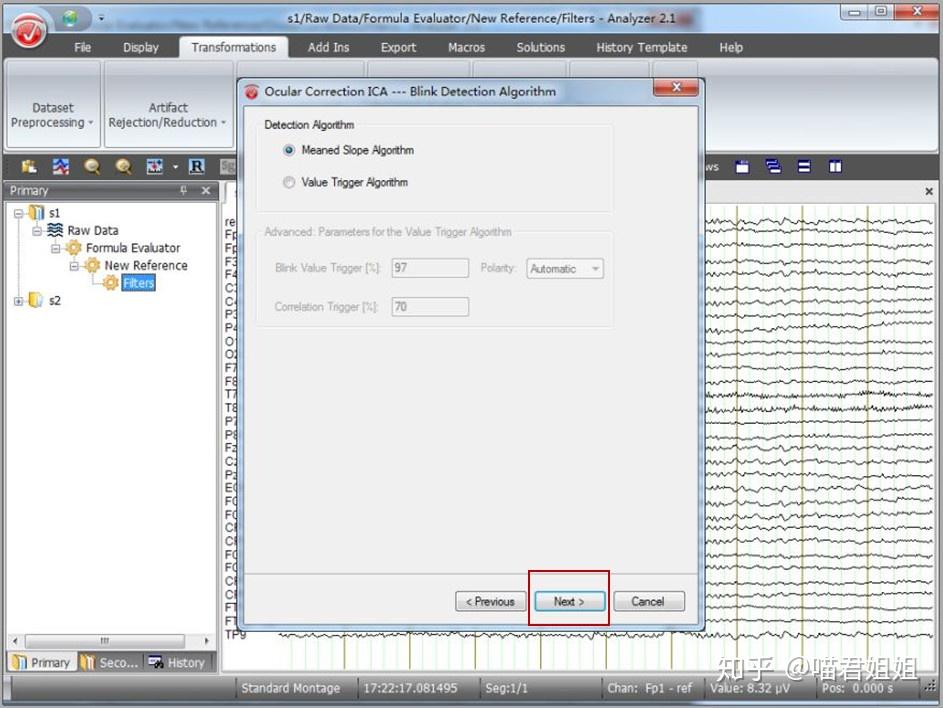Click the bold R toolbar icon
This screenshot has height=708, width=943.
pyautogui.click(x=197, y=167)
